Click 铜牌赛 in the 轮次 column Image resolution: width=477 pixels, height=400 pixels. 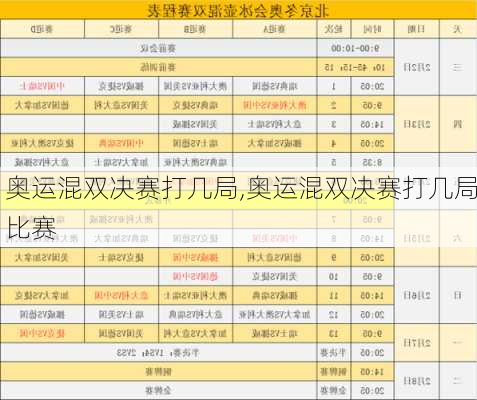pos(334,371)
